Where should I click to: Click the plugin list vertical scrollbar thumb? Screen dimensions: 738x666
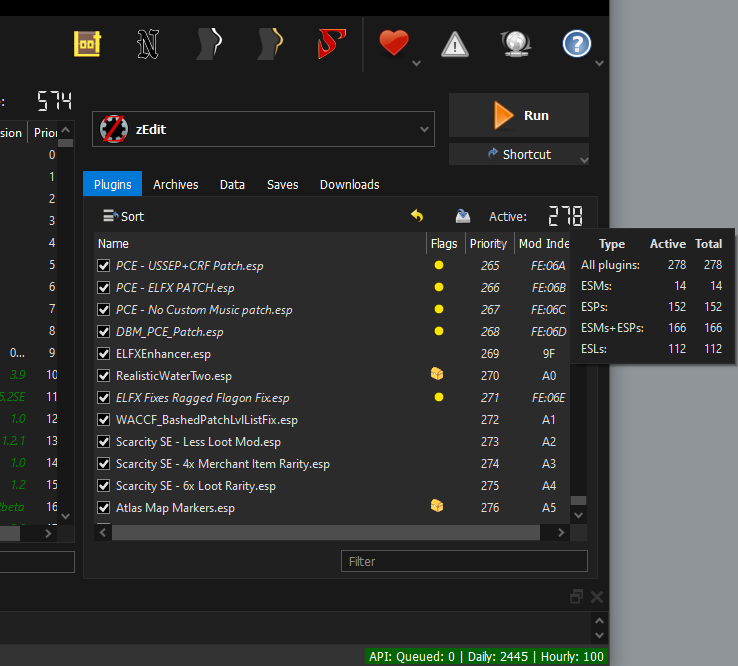[x=578, y=500]
